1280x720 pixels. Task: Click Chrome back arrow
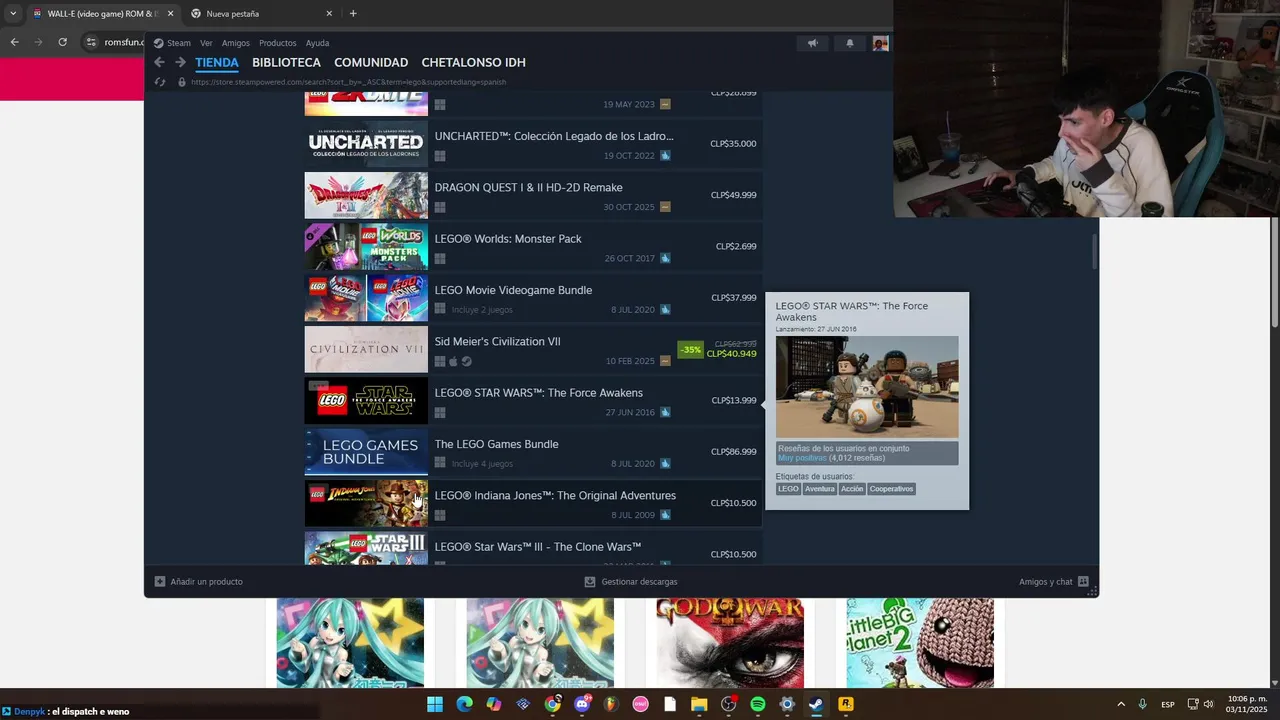[14, 42]
